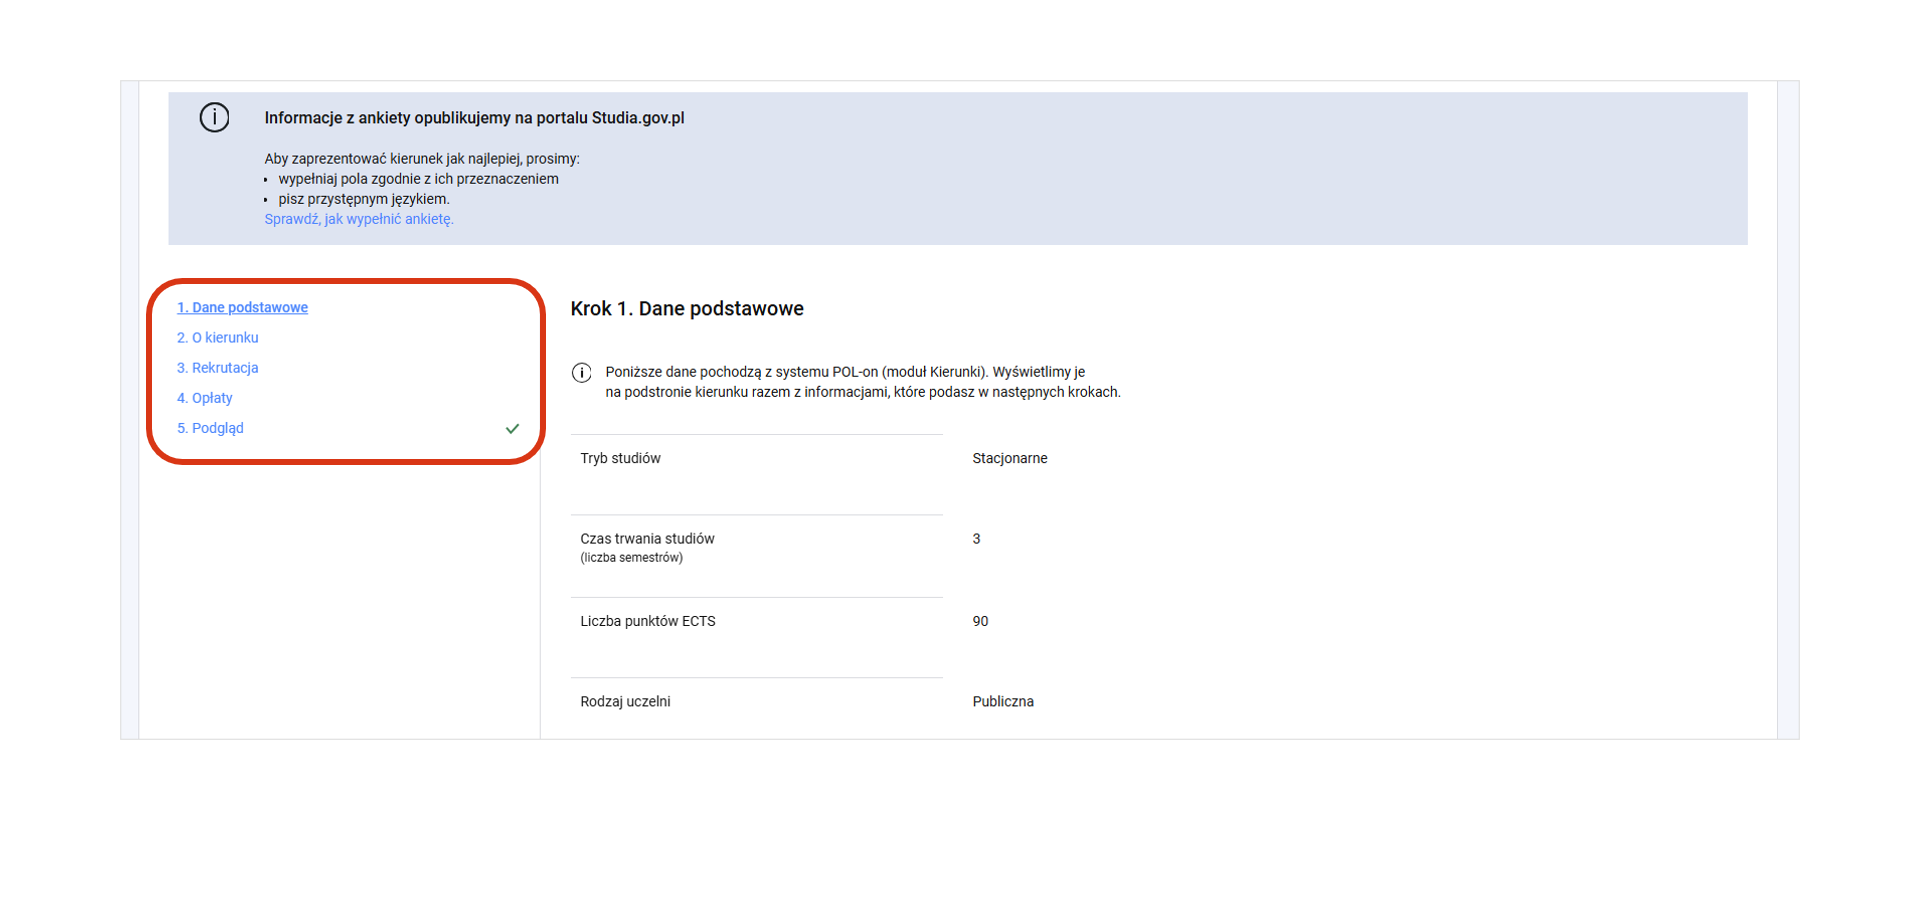The image size is (1919, 913).
Task: Click the banner title mentioning Studia.gov.pl
Action: (x=474, y=118)
